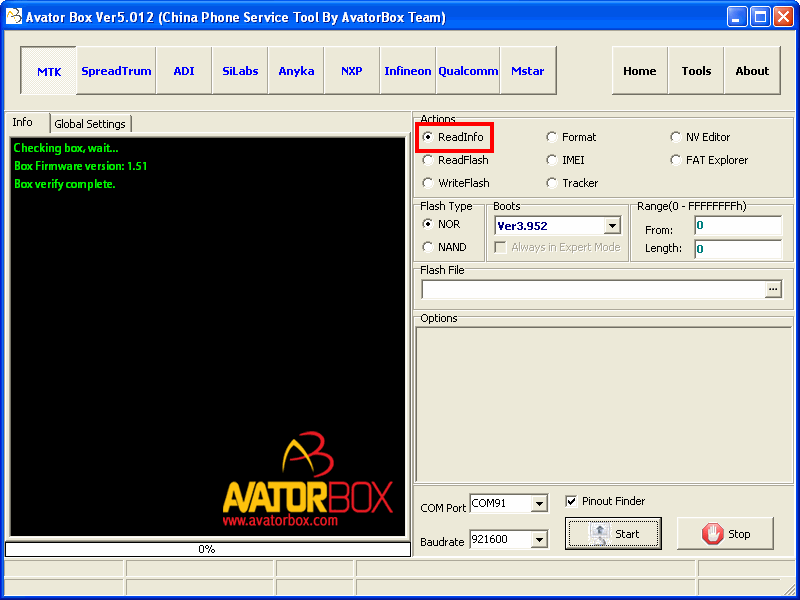Close the Avator Box window
The width and height of the screenshot is (800, 600).
[x=783, y=17]
